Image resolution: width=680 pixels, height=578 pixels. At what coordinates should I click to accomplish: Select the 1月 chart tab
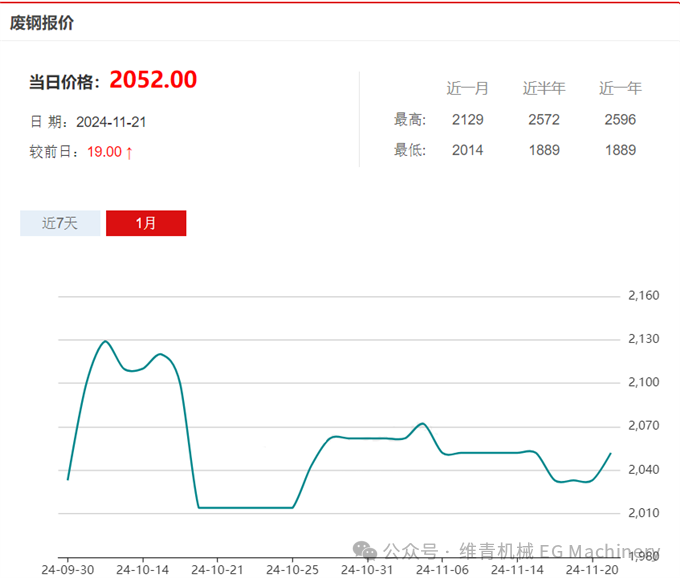(x=146, y=223)
